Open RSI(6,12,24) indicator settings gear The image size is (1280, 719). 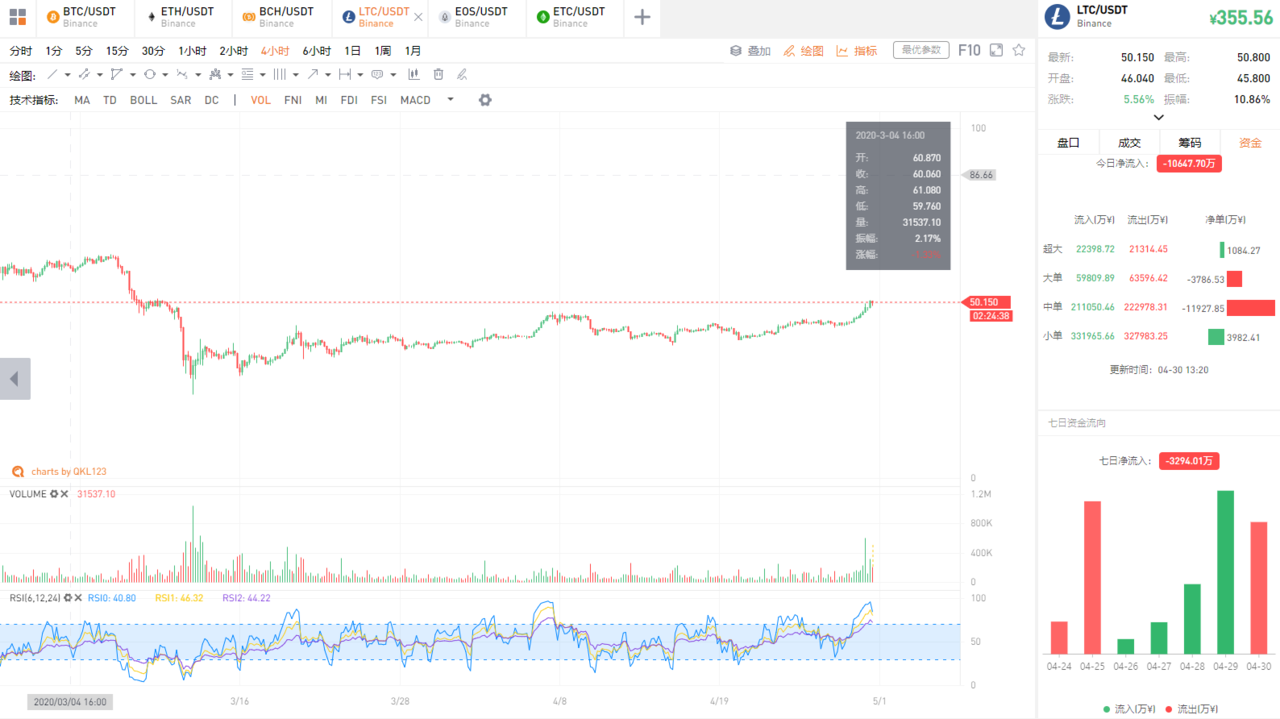[66, 598]
